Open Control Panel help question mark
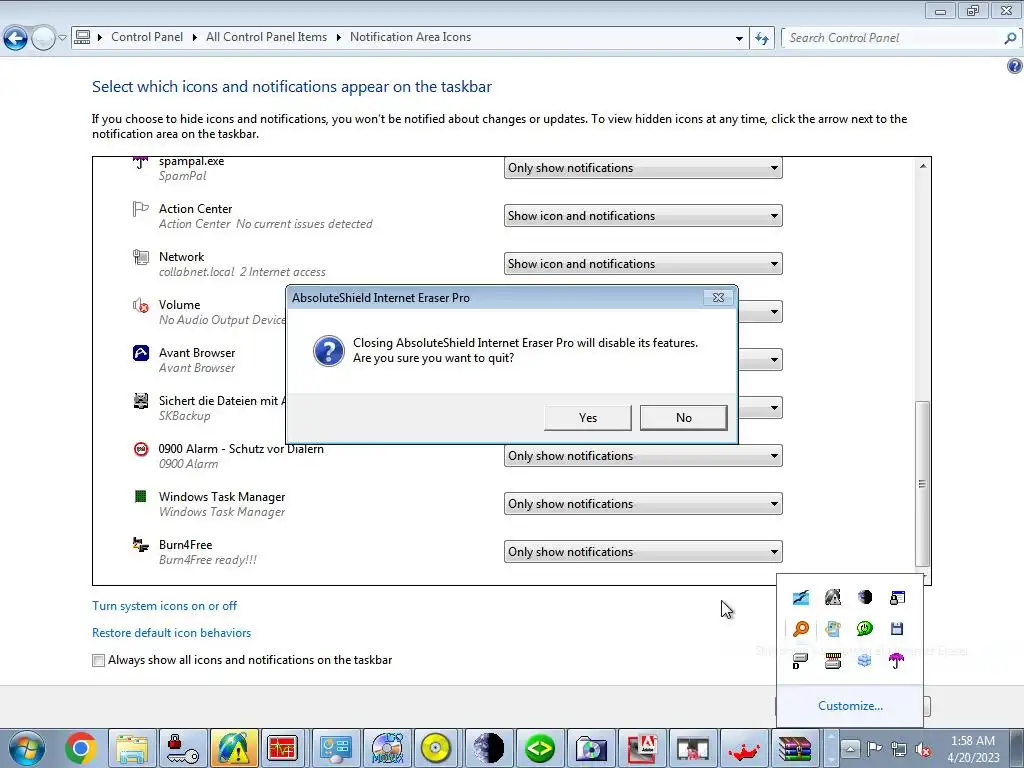1024x768 pixels. point(1015,66)
